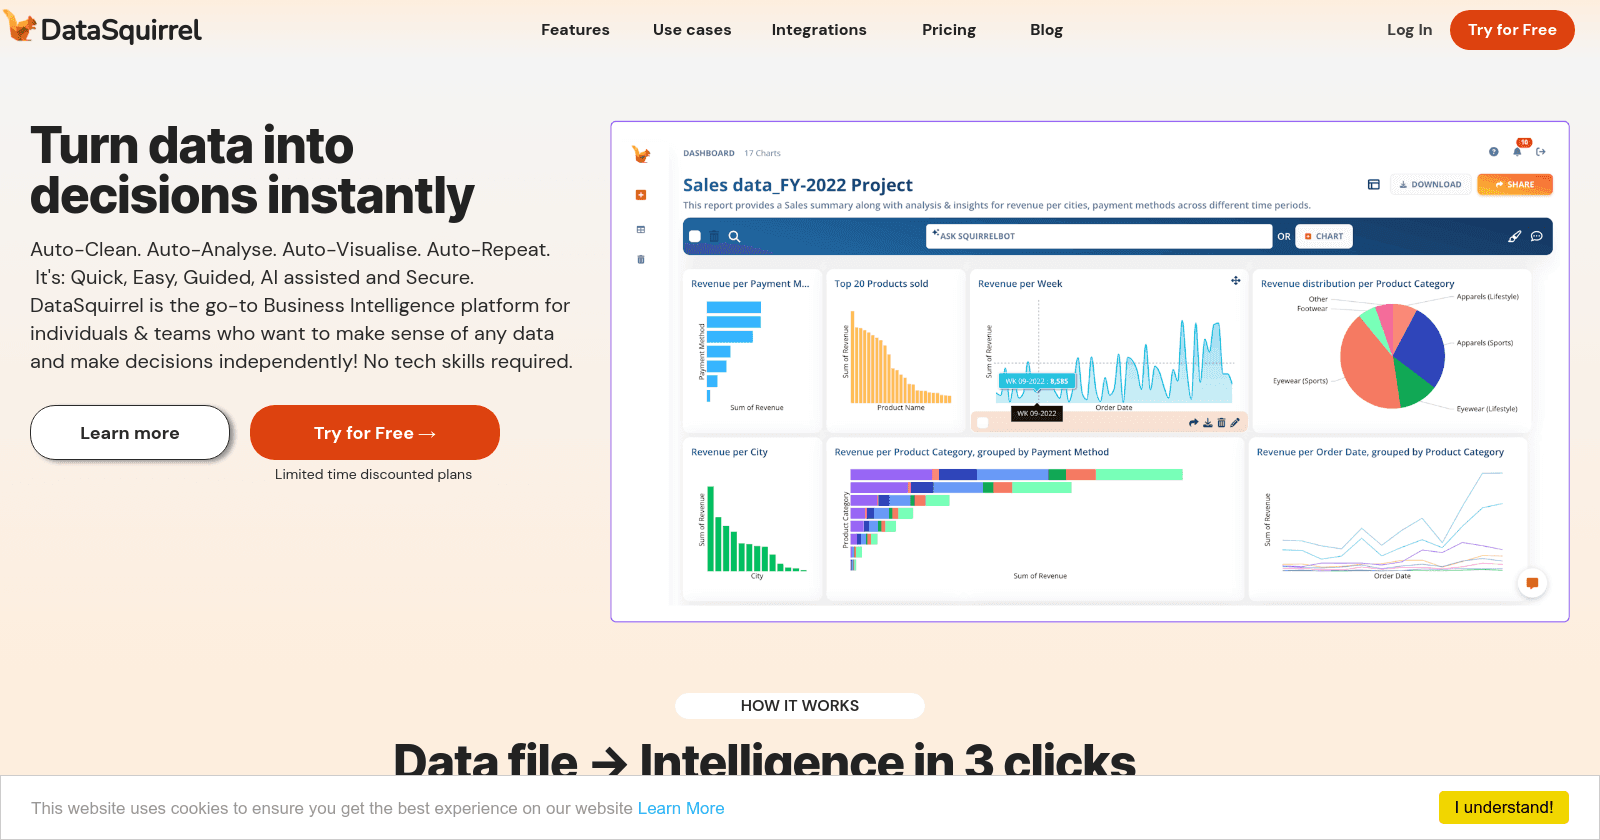Click the salmon Eyewear (Sports) pie slice
This screenshot has height=840, width=1600.
[x=1365, y=365]
